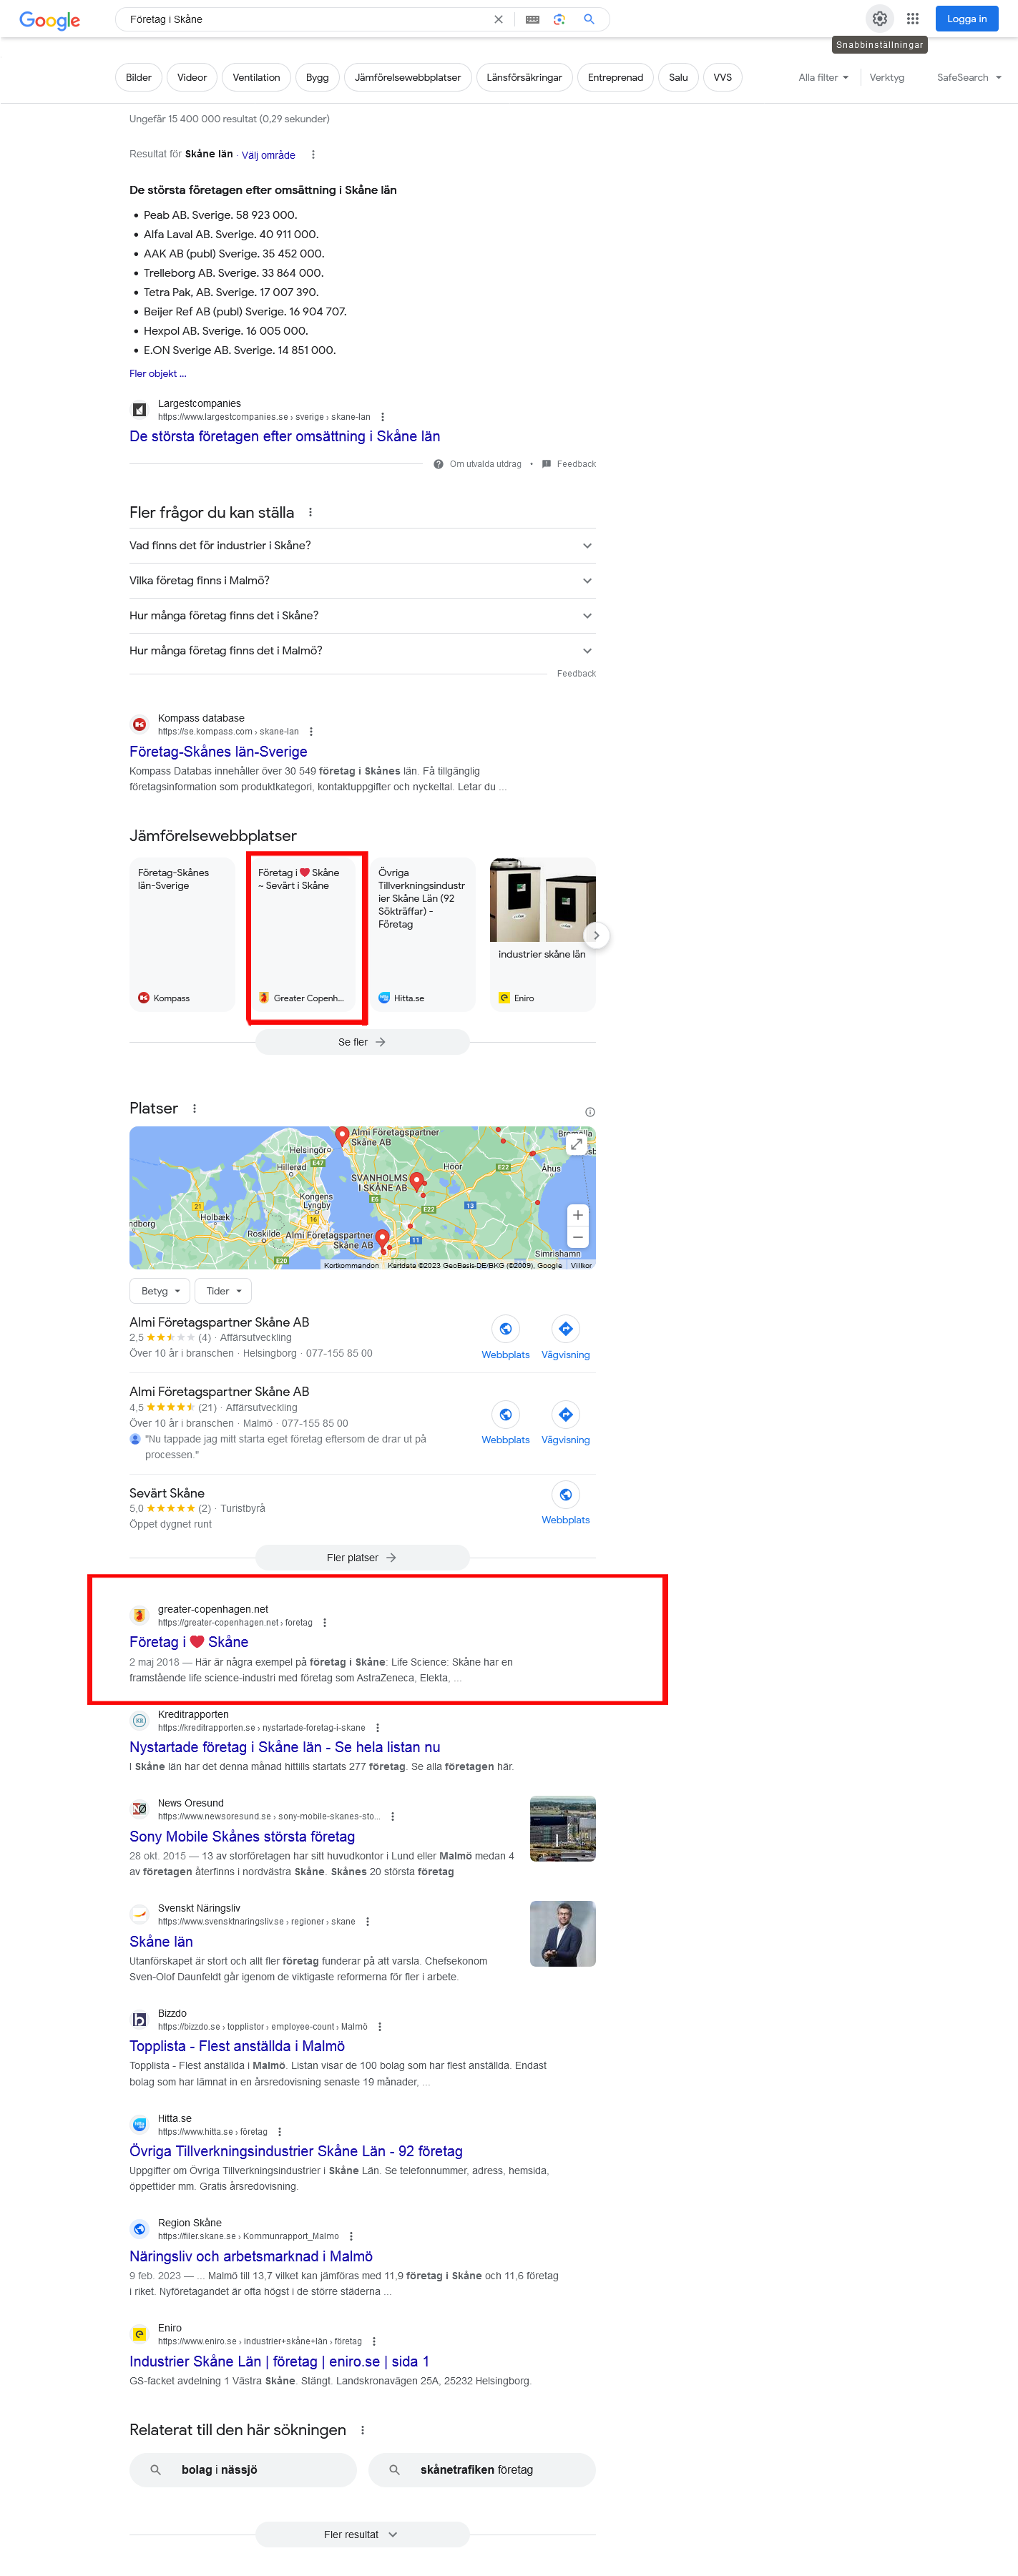Select the Länsförsäkringar filter chip
The image size is (1018, 2576).
pos(524,77)
